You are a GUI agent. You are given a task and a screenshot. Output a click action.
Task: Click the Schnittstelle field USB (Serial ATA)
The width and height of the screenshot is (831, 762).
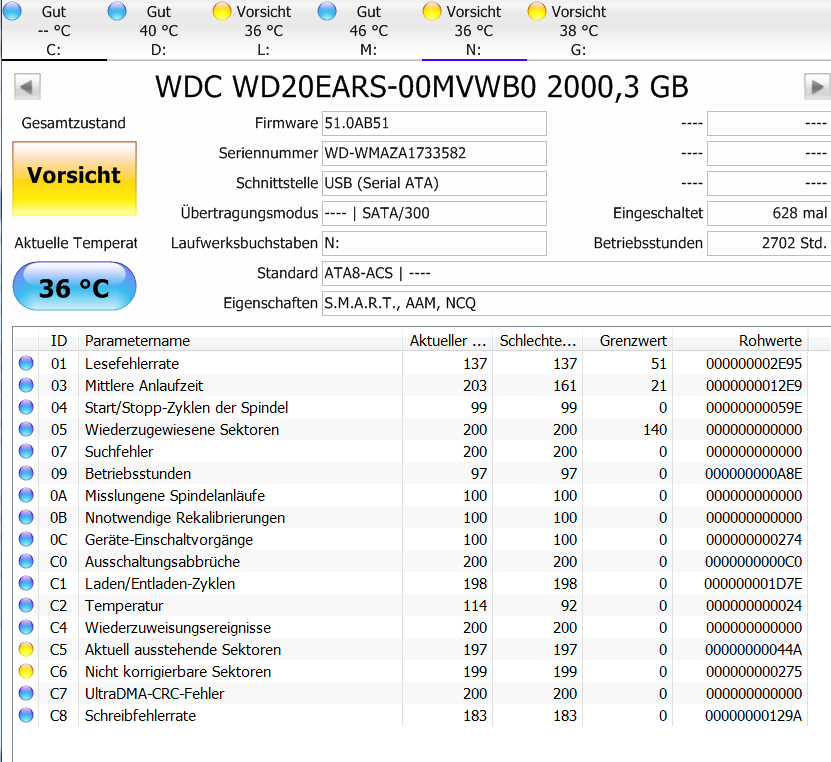pyautogui.click(x=434, y=183)
